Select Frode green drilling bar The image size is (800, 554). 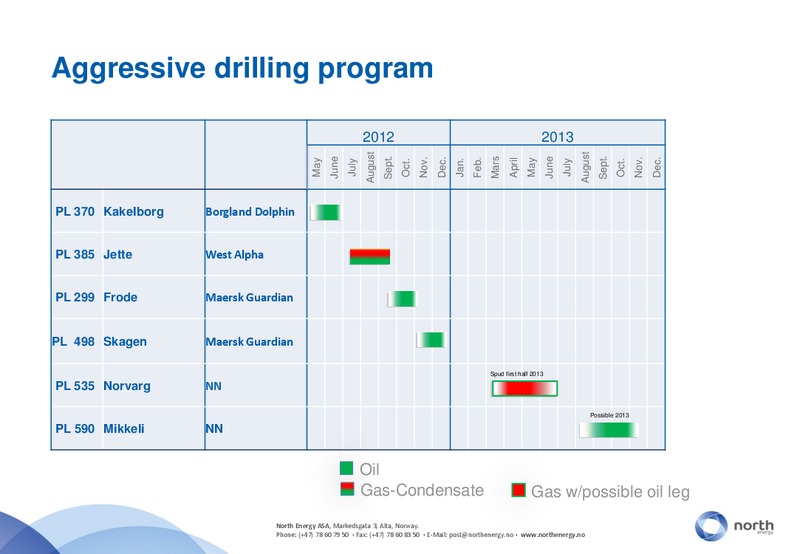click(x=402, y=298)
